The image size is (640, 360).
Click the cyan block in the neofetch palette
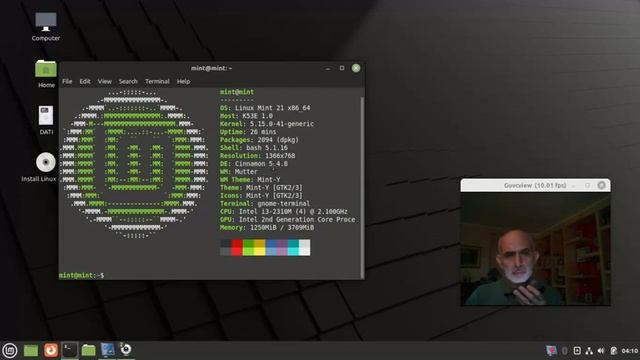[x=293, y=247]
